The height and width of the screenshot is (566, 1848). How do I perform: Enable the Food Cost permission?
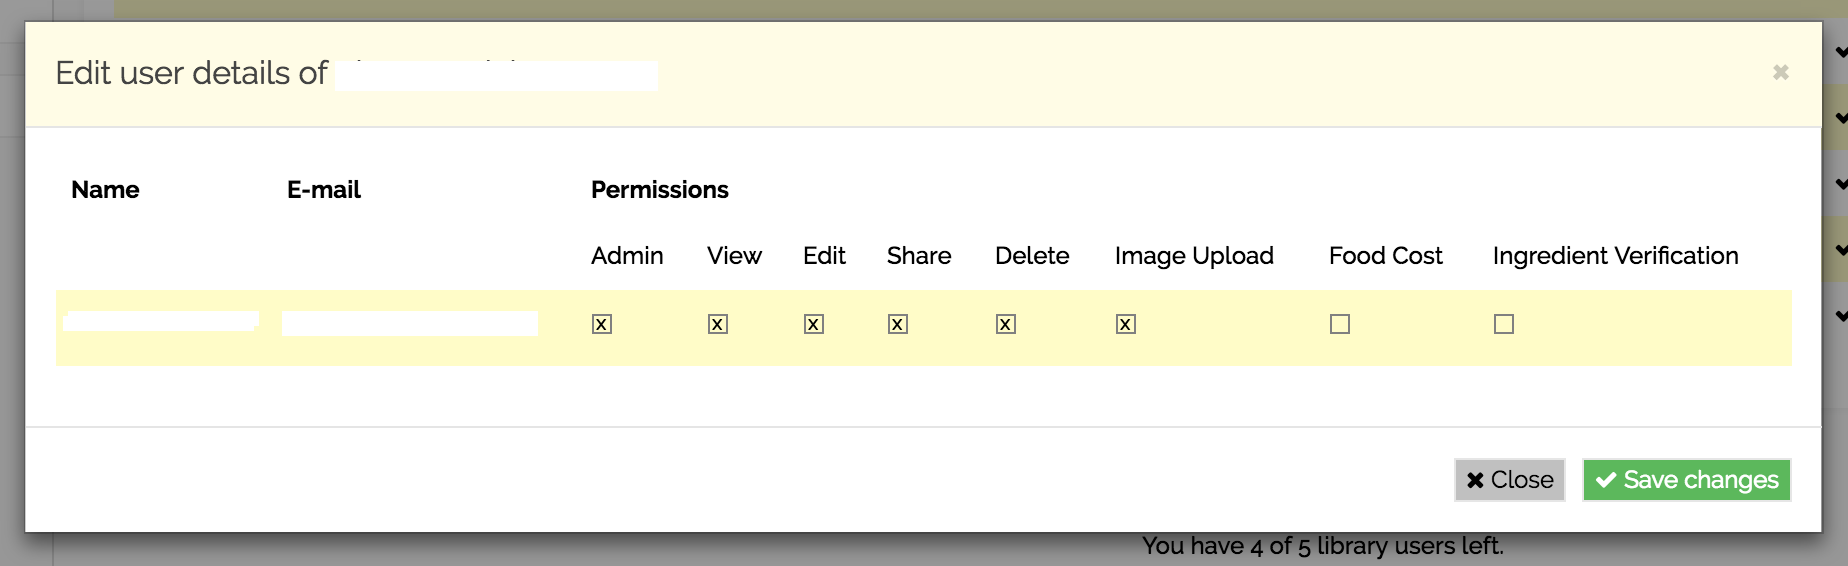1340,324
